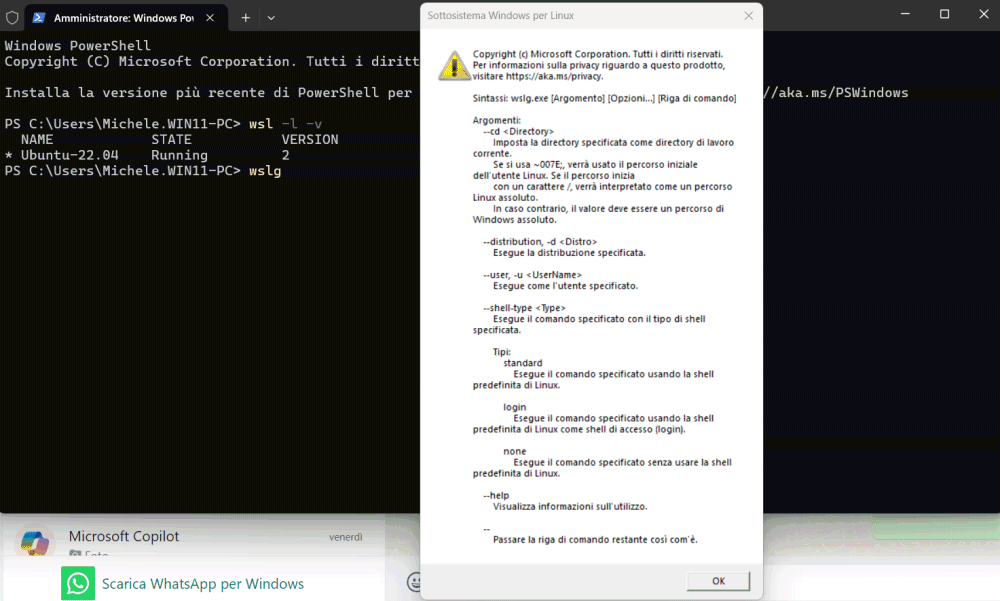Click the 'standard' shell type text
Image resolution: width=1000 pixels, height=601 pixels.
coord(522,363)
